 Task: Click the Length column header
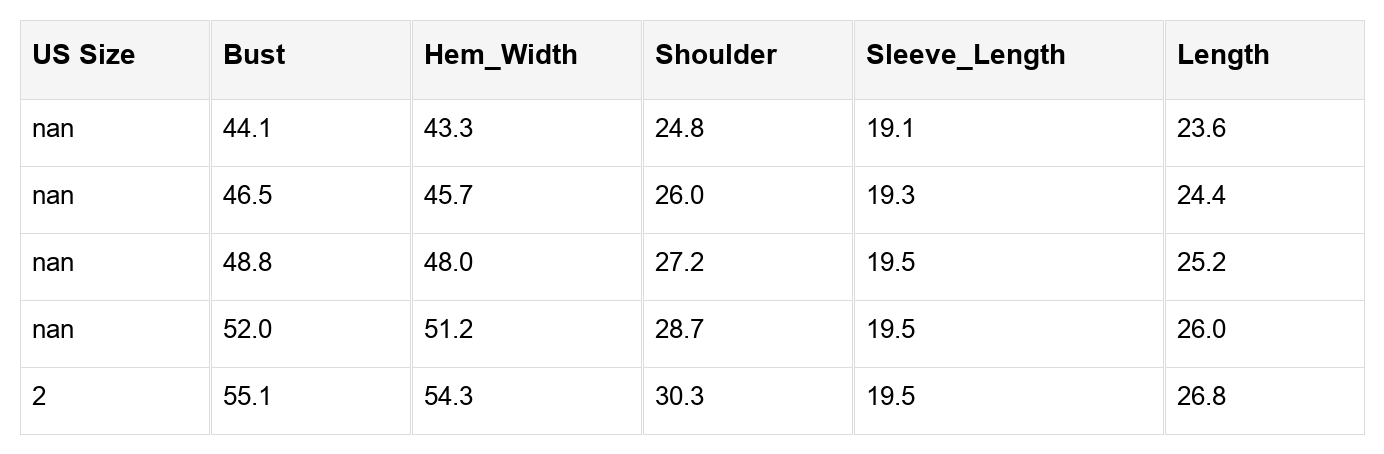coord(1223,55)
